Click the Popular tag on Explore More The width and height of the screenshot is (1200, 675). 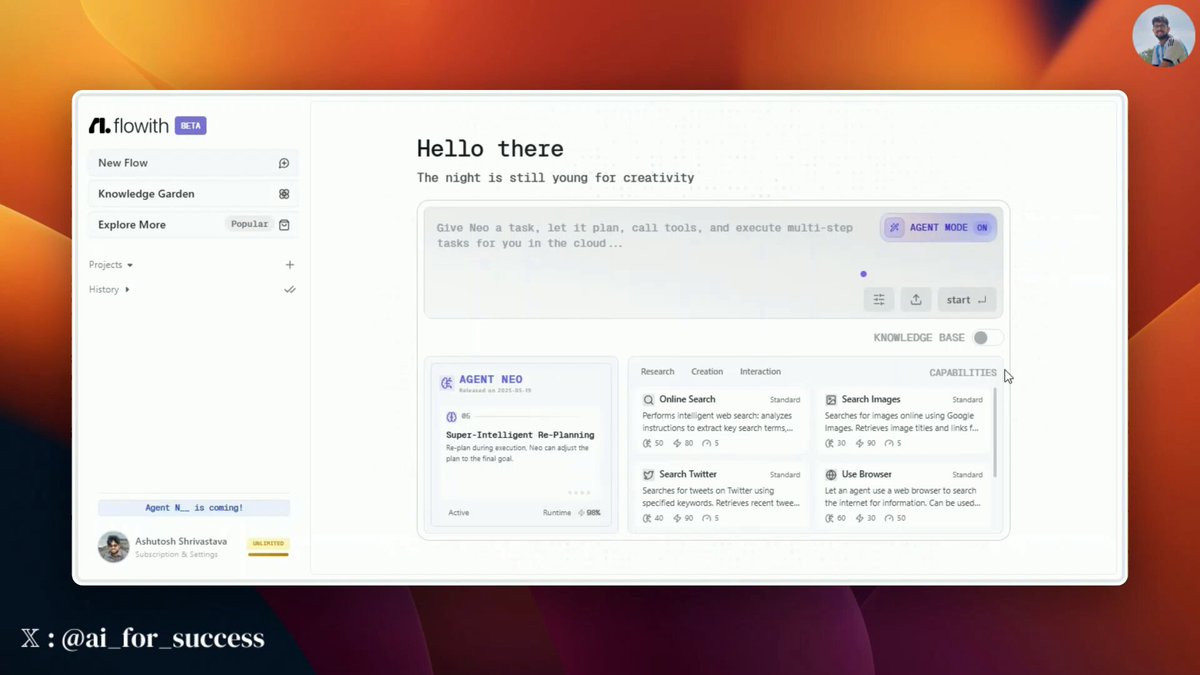249,225
